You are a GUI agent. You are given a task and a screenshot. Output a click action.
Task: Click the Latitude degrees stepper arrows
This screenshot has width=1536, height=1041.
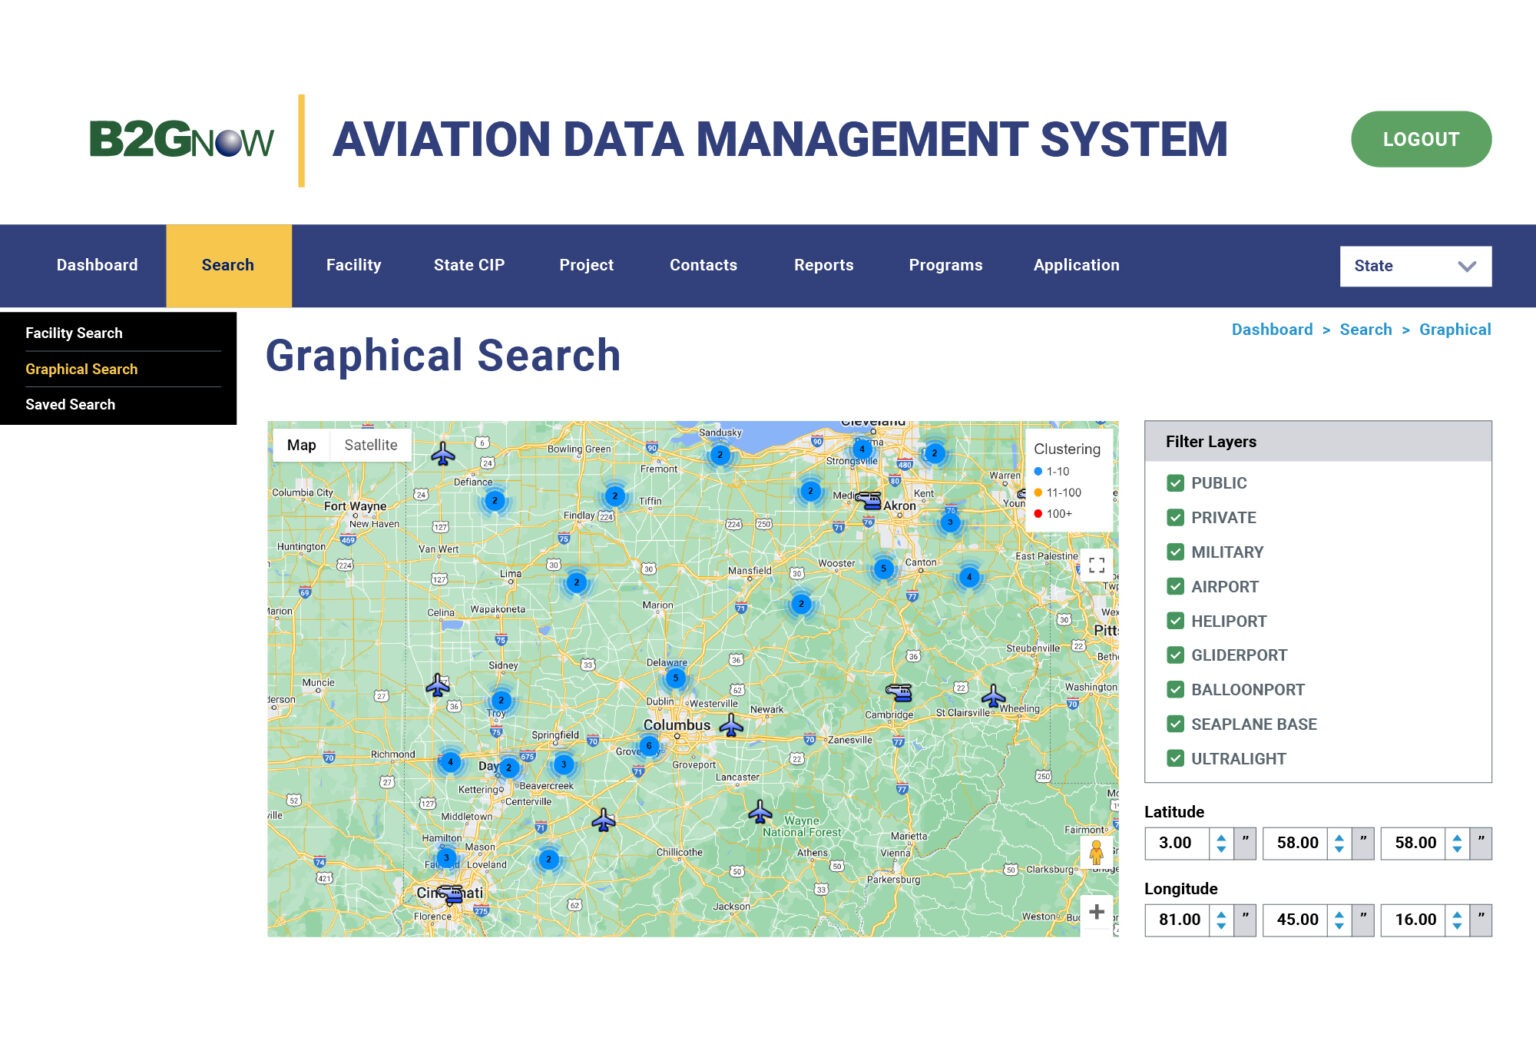coord(1221,843)
